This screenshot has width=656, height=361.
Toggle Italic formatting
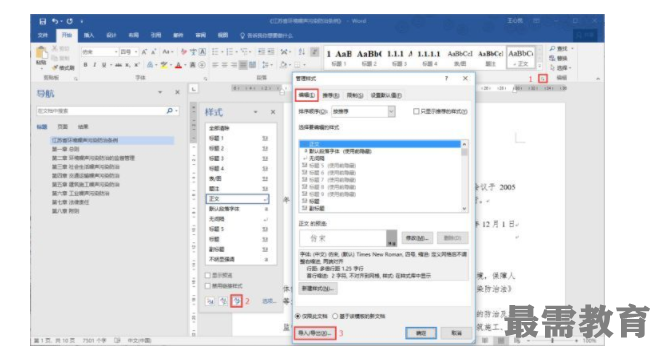click(x=95, y=65)
